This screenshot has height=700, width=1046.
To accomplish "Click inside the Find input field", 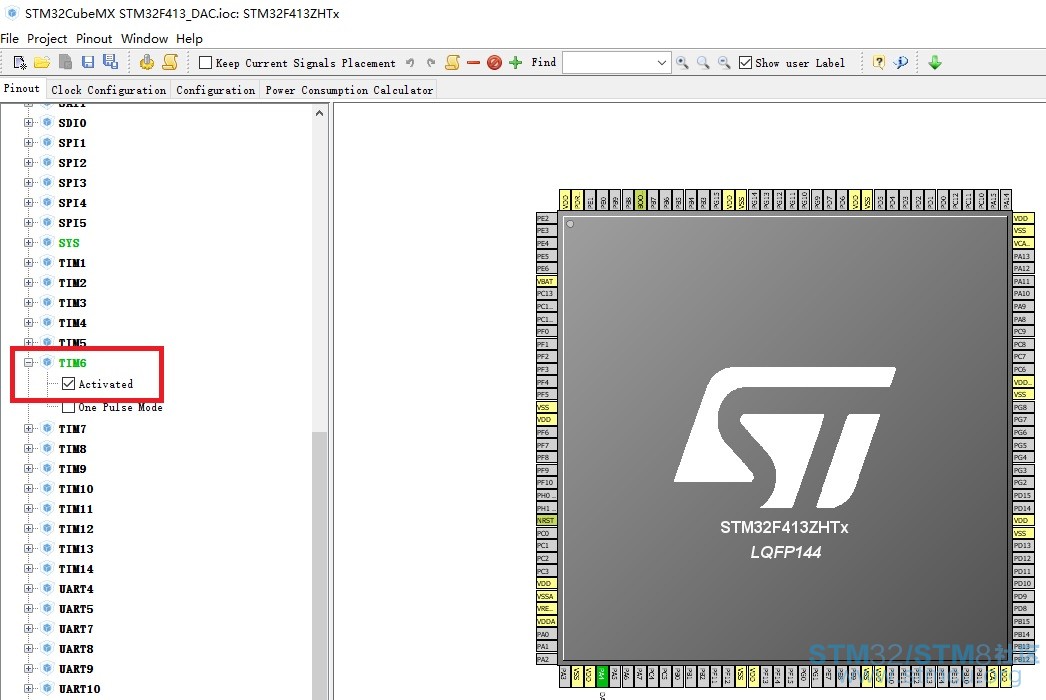I will 608,63.
